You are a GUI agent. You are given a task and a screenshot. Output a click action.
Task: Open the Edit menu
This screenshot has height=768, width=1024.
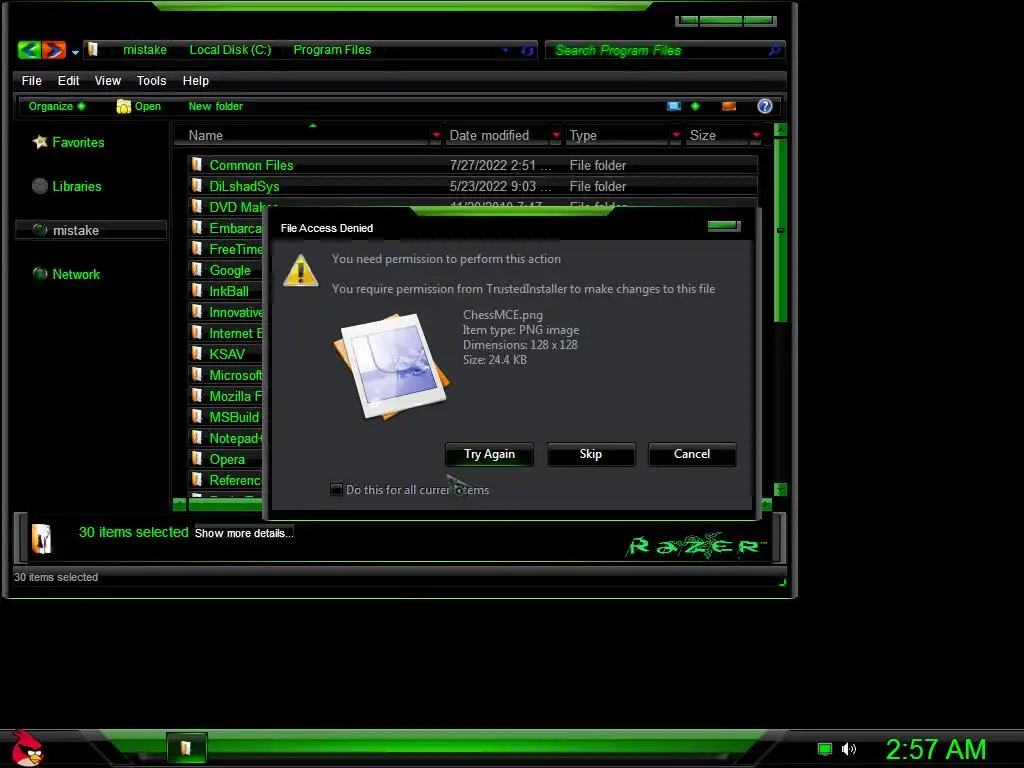click(68, 81)
